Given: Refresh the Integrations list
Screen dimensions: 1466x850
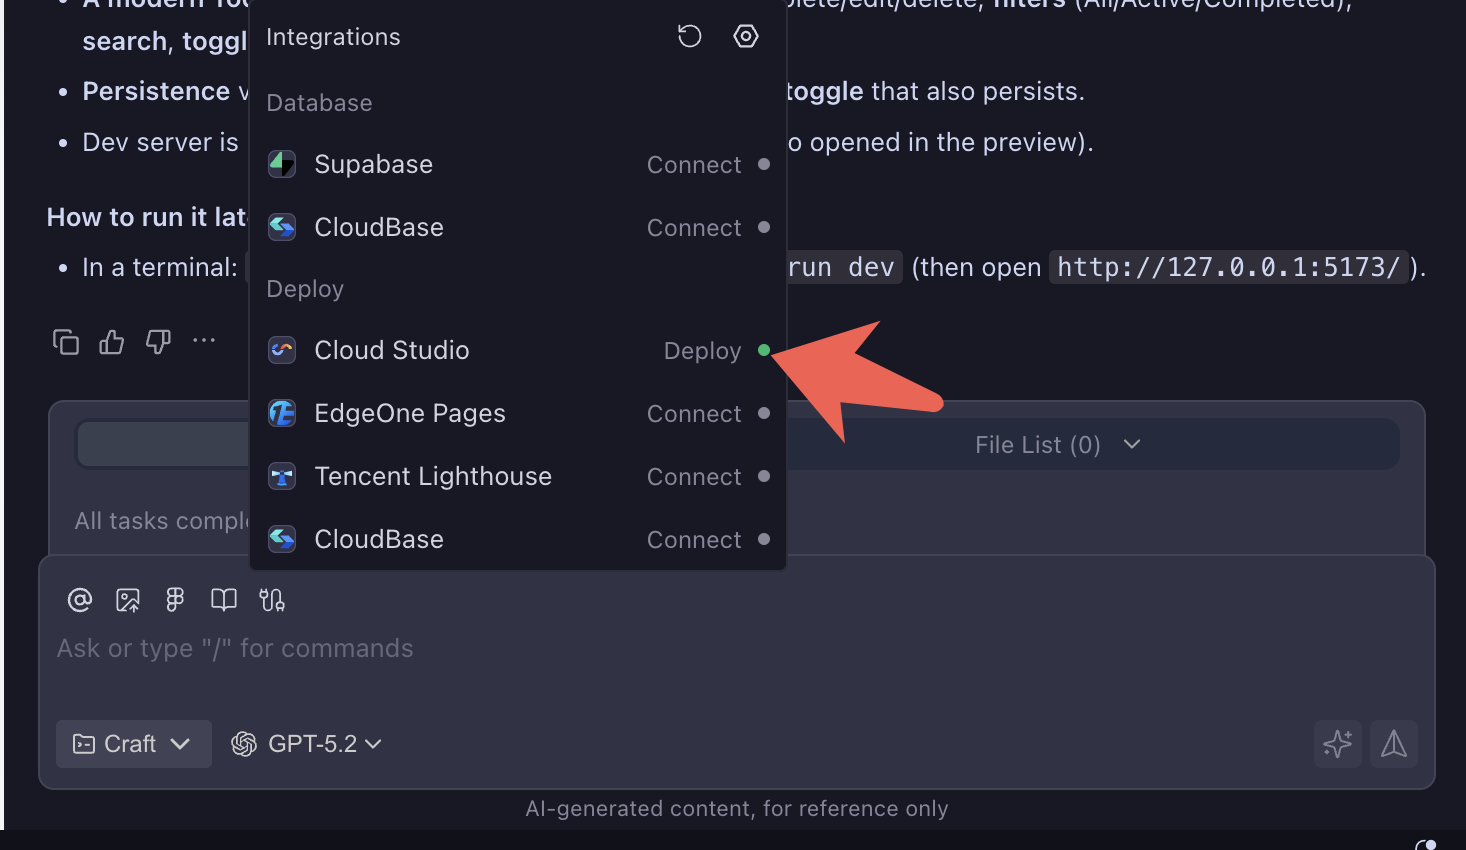Looking at the screenshot, I should (x=689, y=36).
